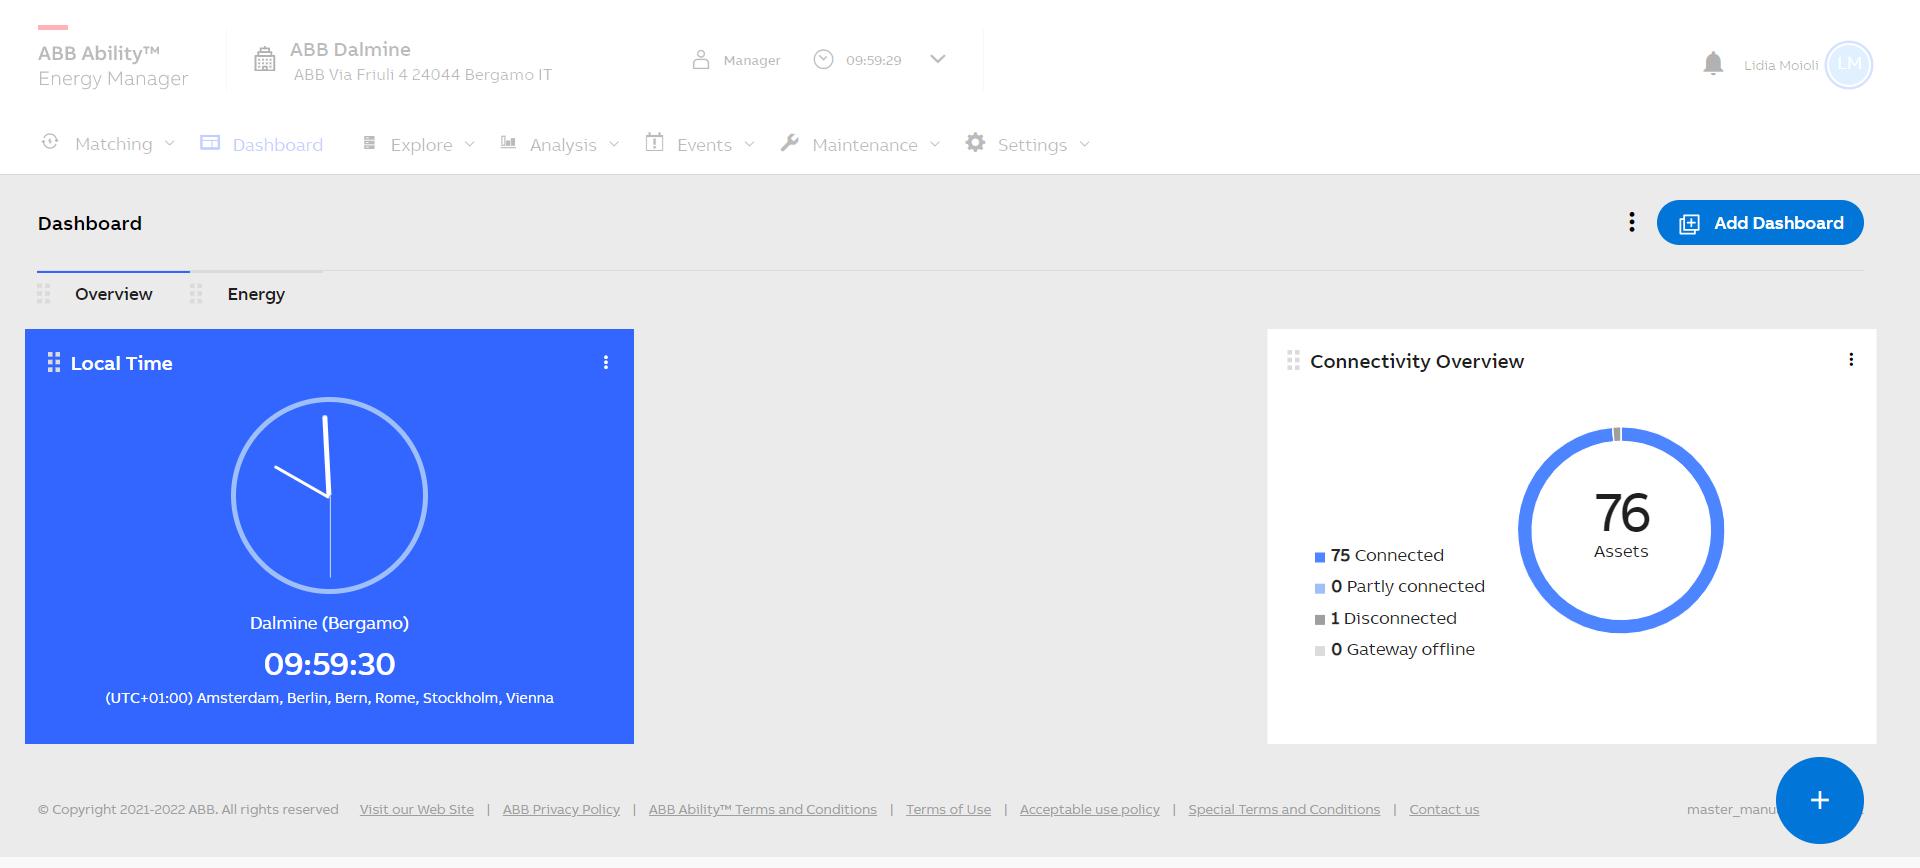Open Connectivity Overview widget options menu
The width and height of the screenshot is (1920, 868).
[1851, 359]
